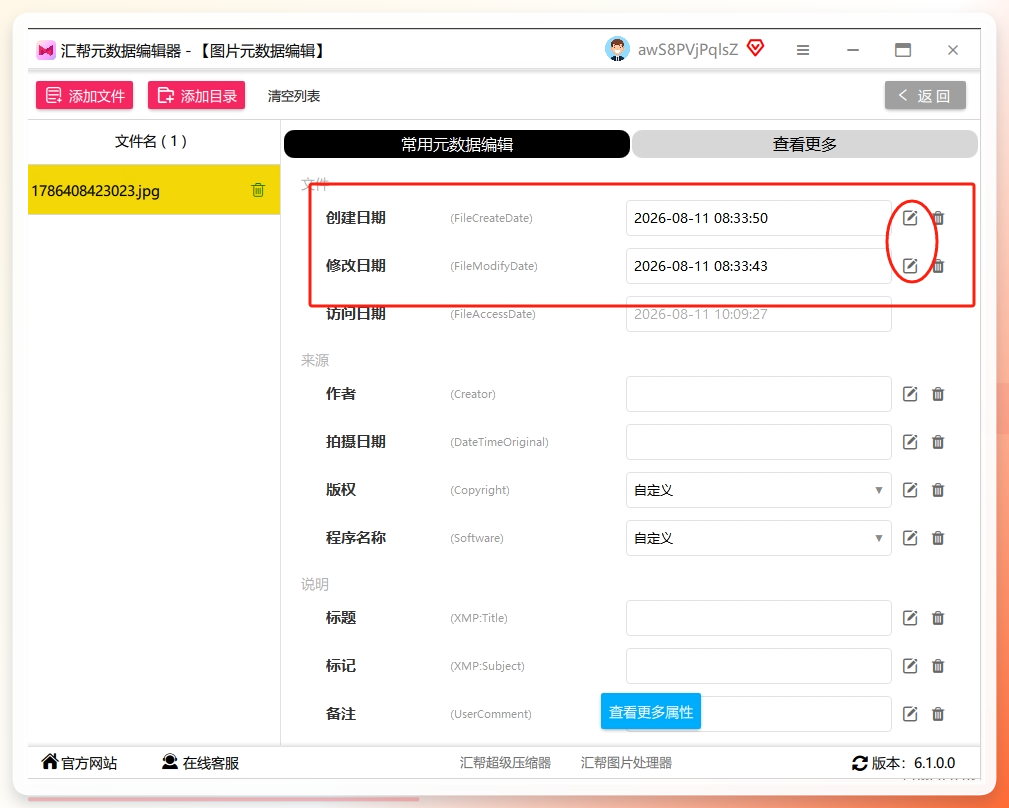This screenshot has width=1009, height=808.
Task: Click the edit icon for 作者
Action: [910, 394]
